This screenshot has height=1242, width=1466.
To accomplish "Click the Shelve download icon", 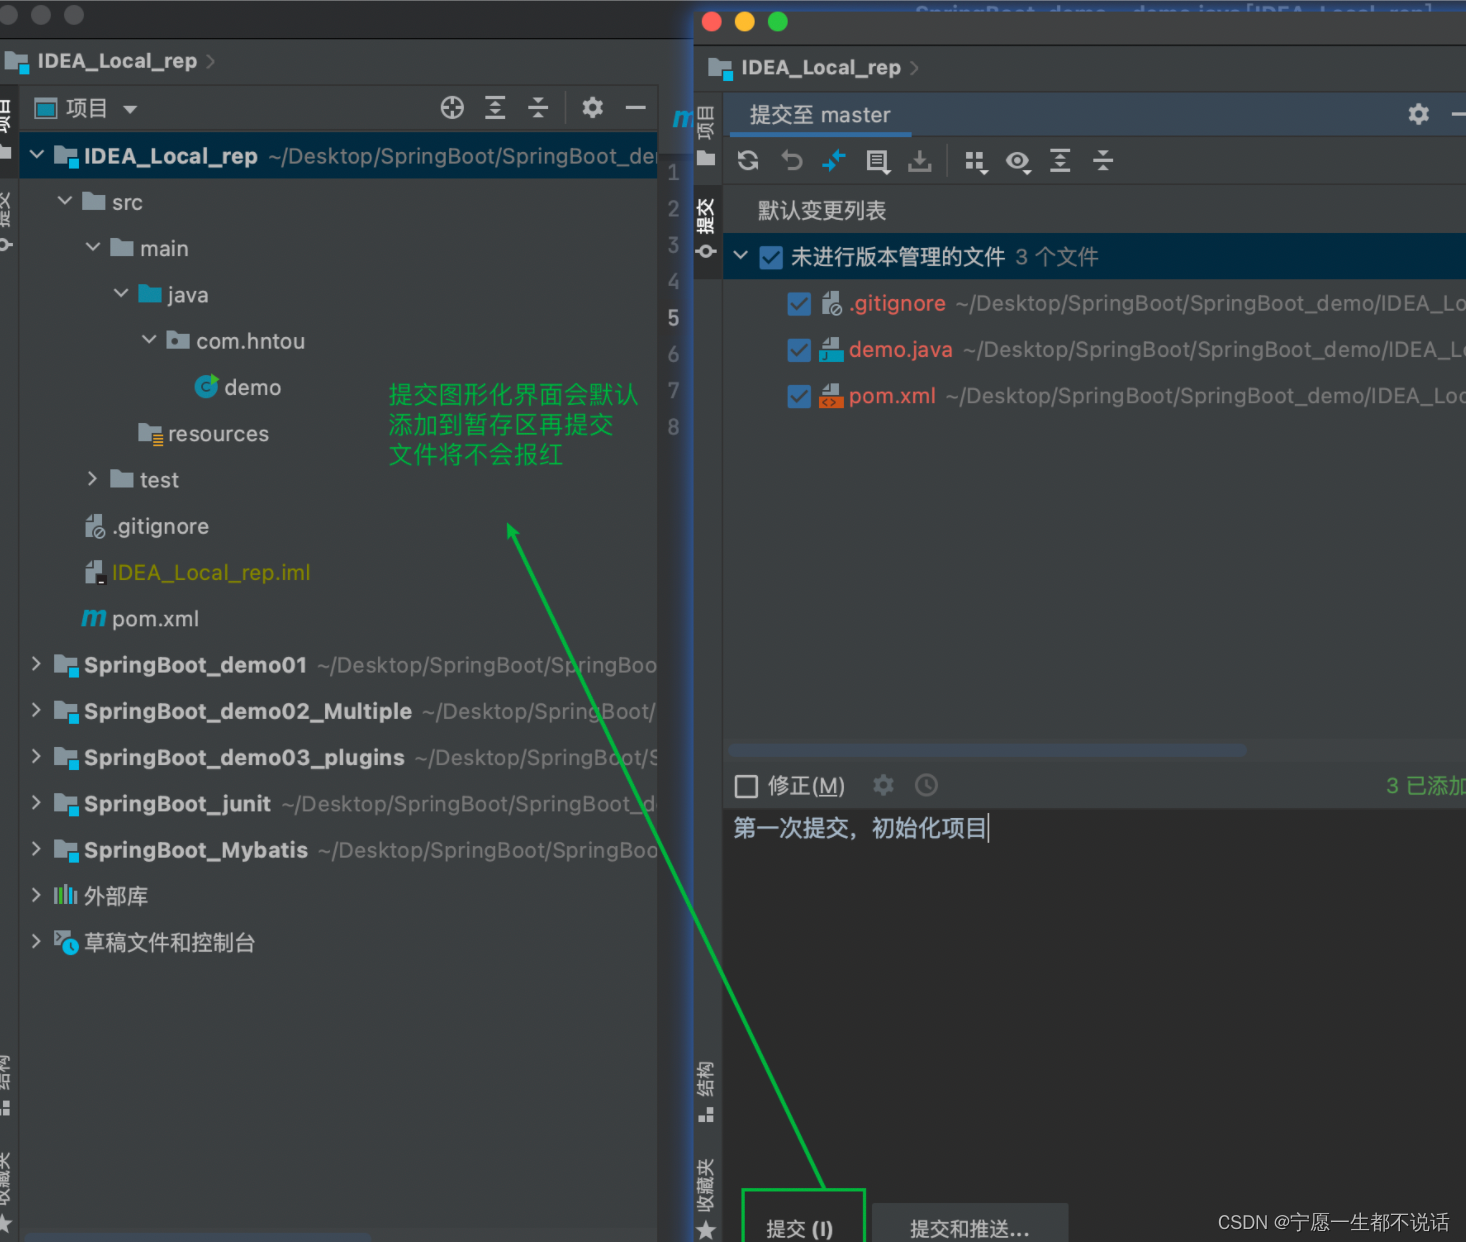I will (x=920, y=161).
